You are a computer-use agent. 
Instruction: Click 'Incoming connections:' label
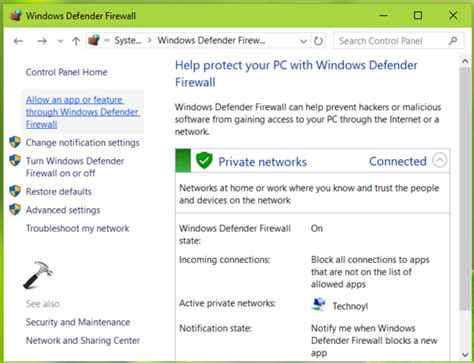pyautogui.click(x=225, y=260)
